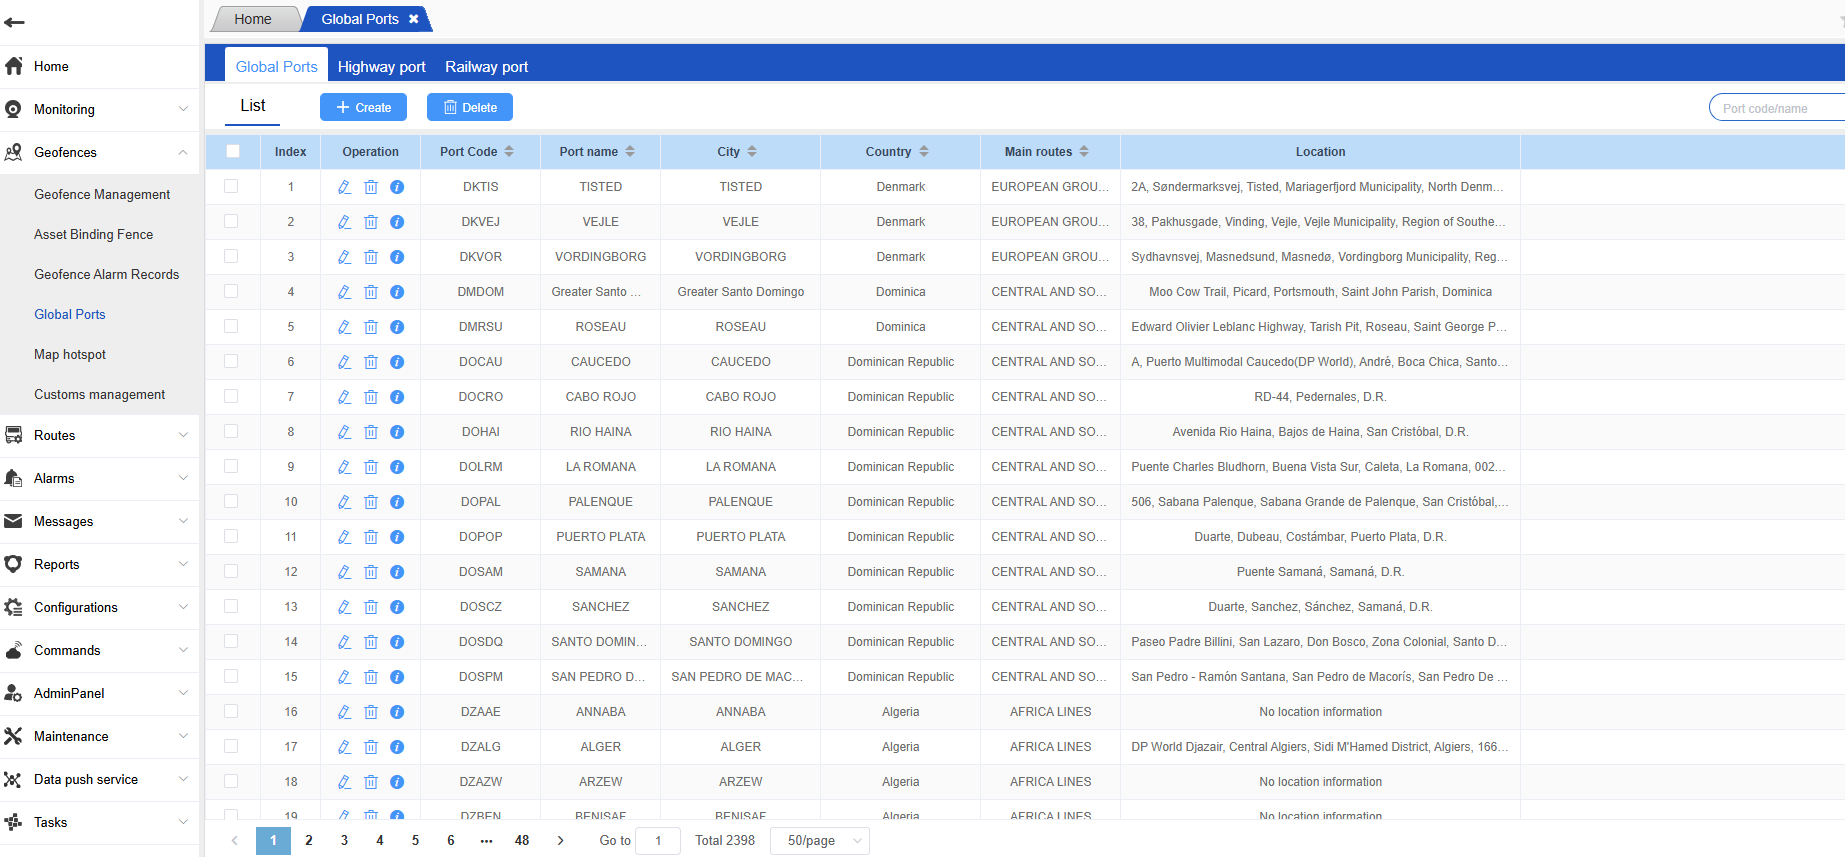Image resolution: width=1845 pixels, height=857 pixels.
Task: Click the trash icon for VEJLE row
Action: 371,222
